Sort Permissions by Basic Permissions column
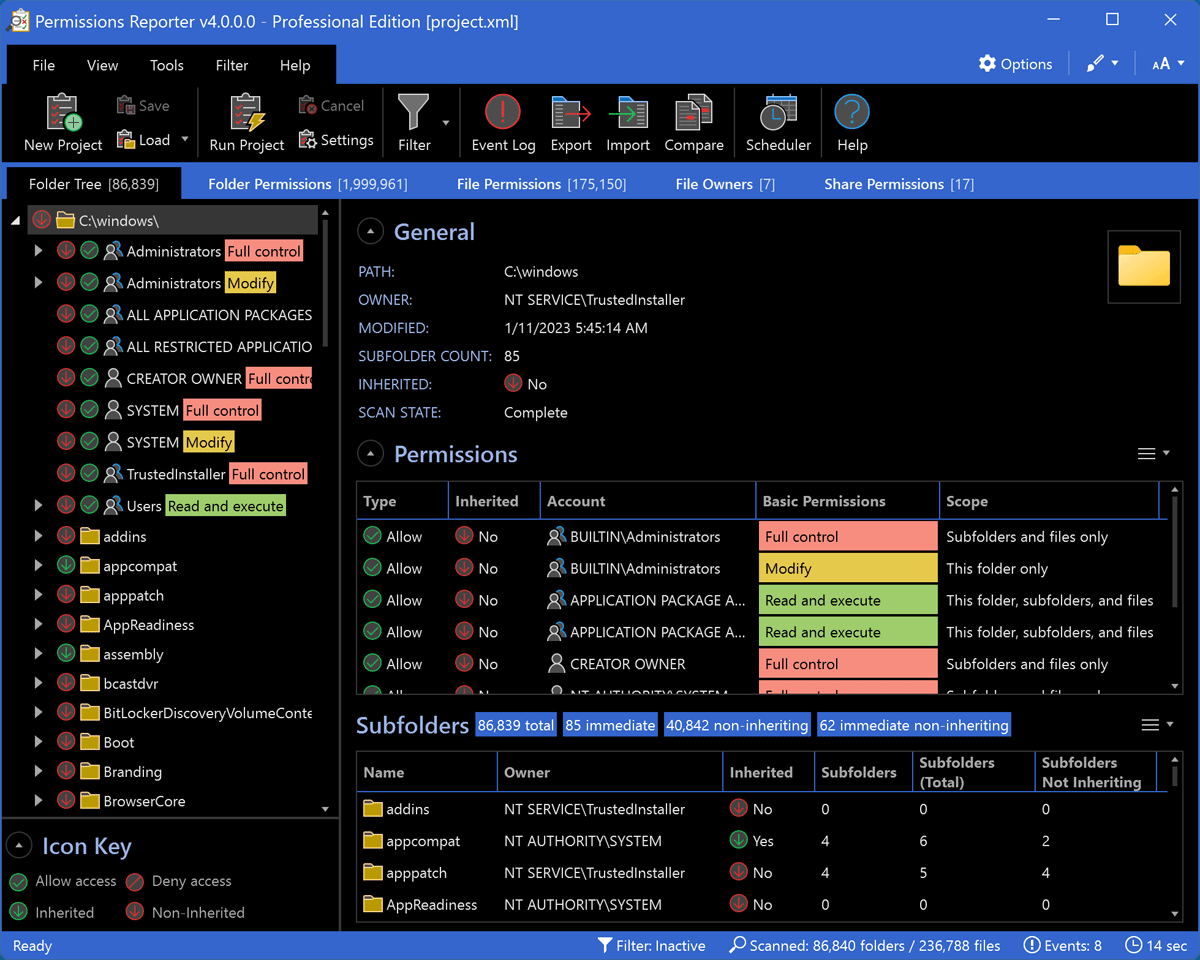The width and height of the screenshot is (1200, 960). [x=847, y=501]
